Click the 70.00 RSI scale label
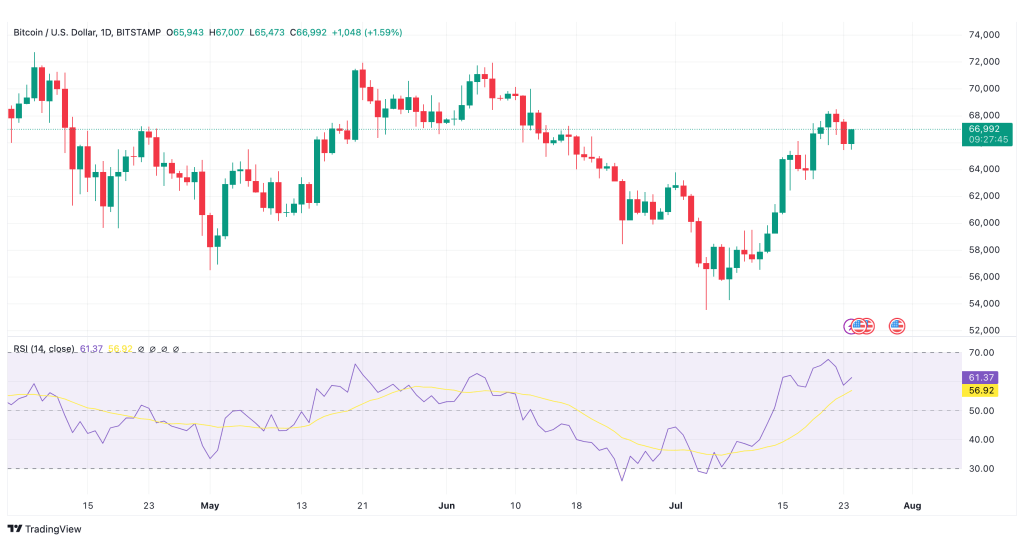The width and height of the screenshot is (1024, 542). pos(982,353)
